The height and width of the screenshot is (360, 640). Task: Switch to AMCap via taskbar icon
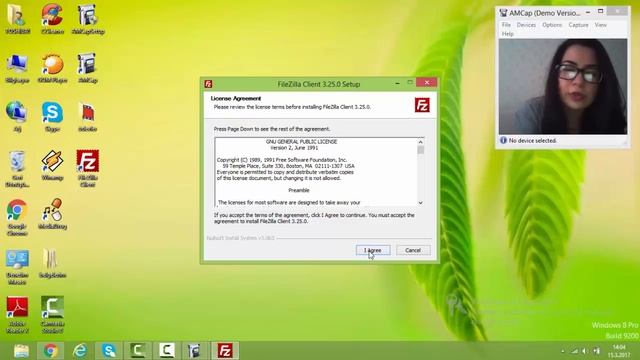tap(194, 351)
